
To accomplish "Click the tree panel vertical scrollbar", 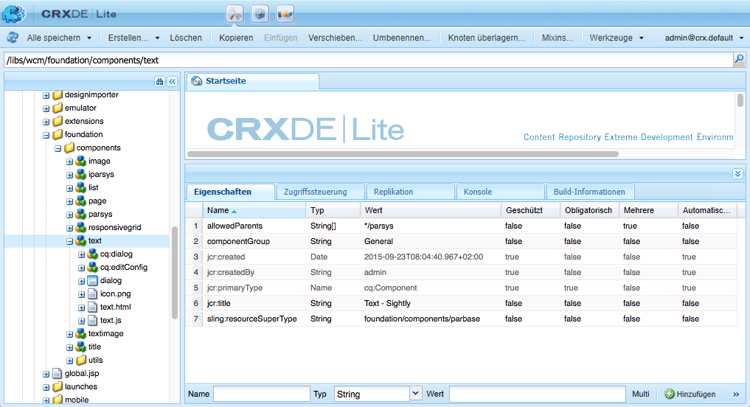I will click(x=175, y=273).
